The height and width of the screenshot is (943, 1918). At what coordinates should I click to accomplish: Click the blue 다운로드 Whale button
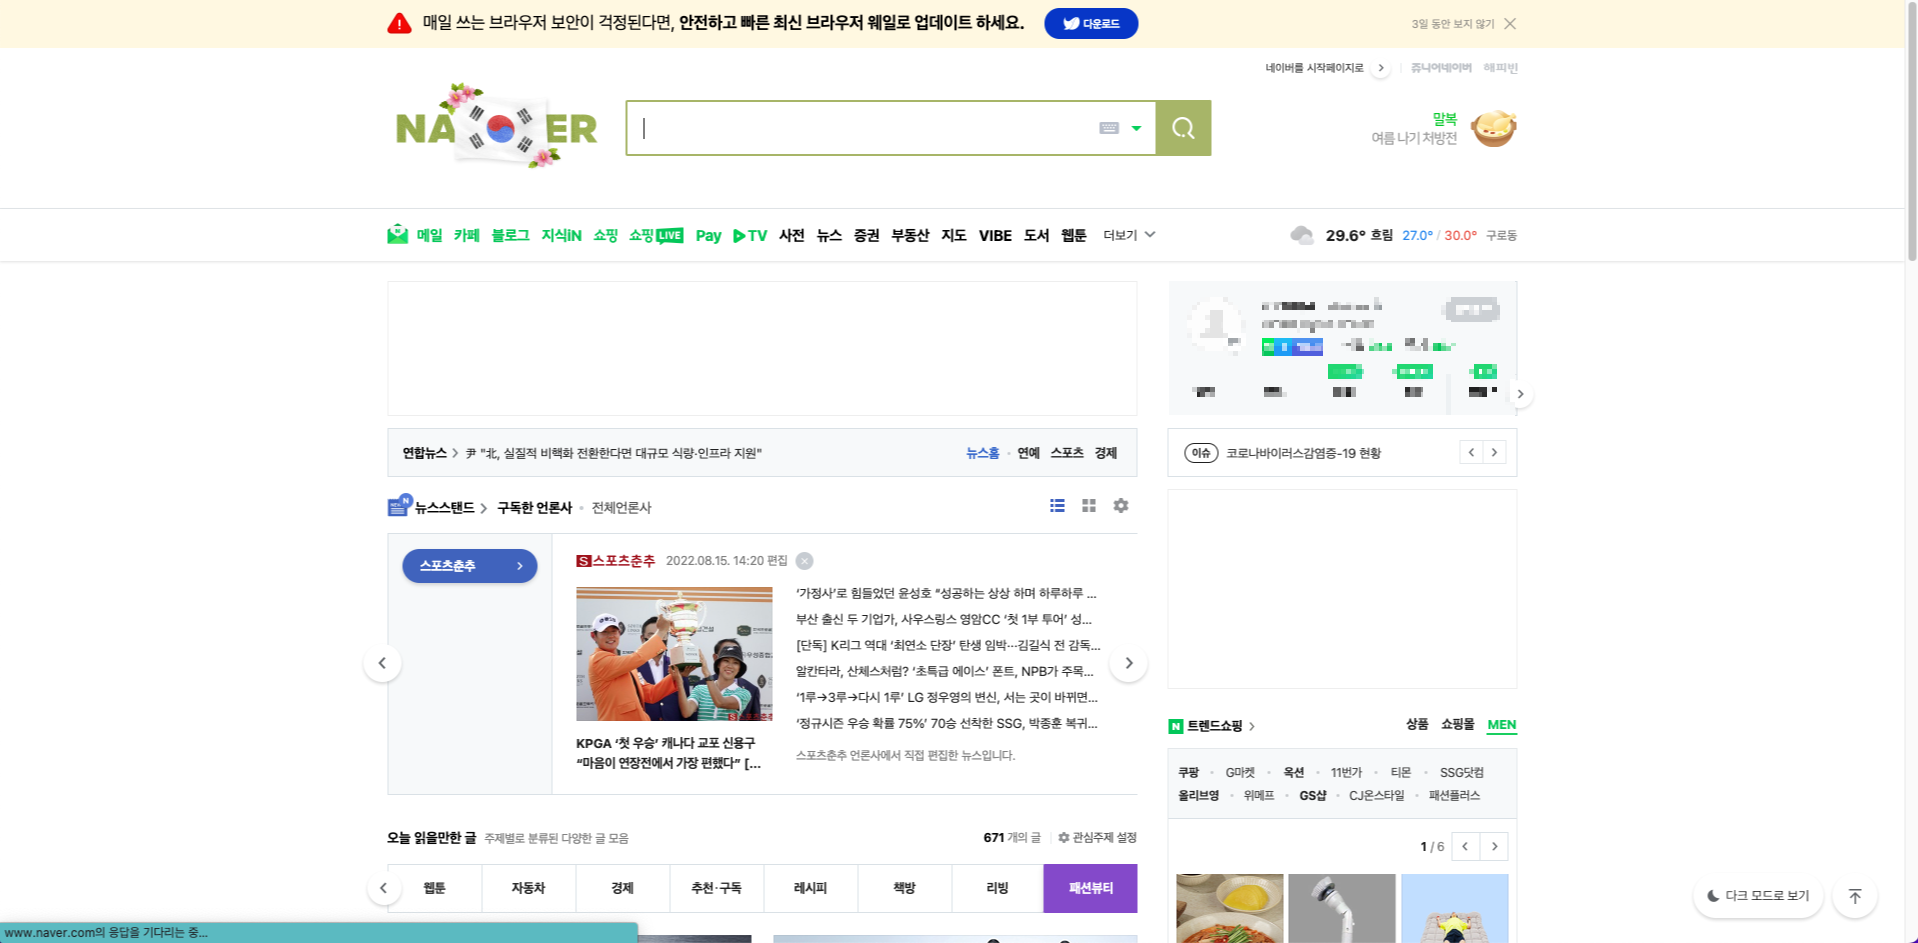1091,23
